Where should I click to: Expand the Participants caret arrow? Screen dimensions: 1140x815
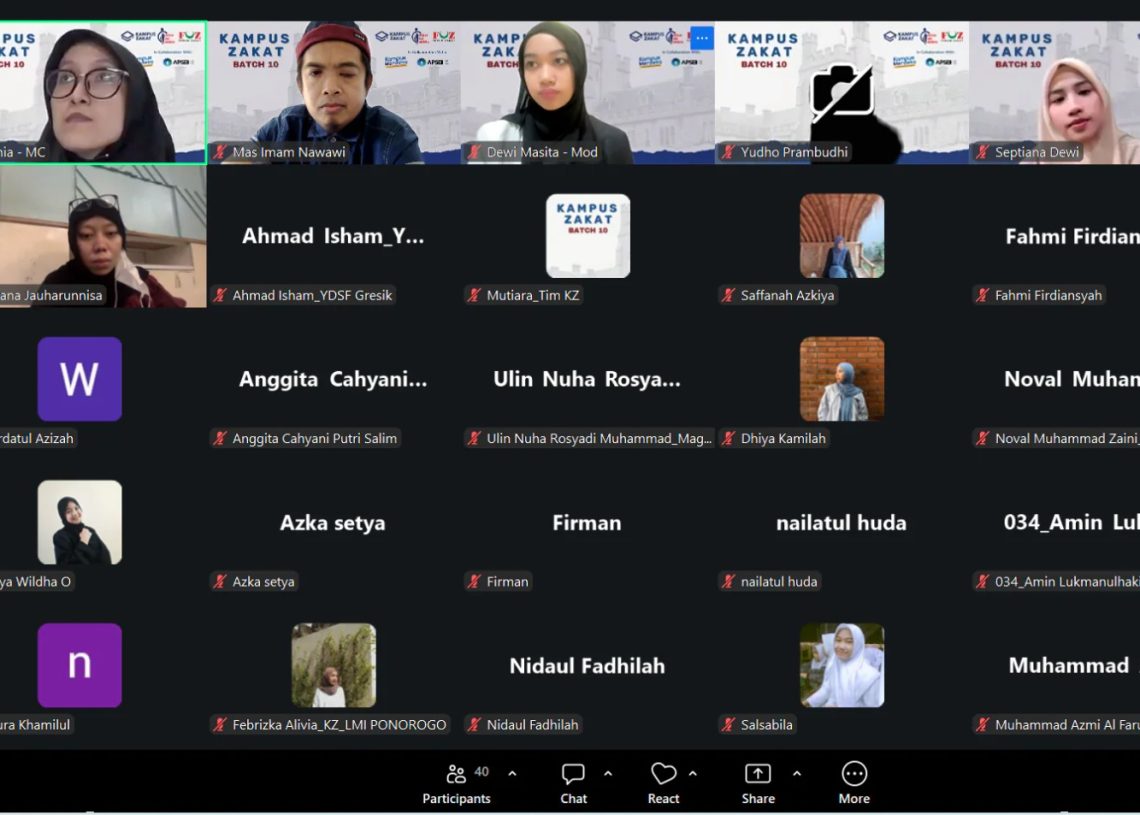[x=512, y=774]
